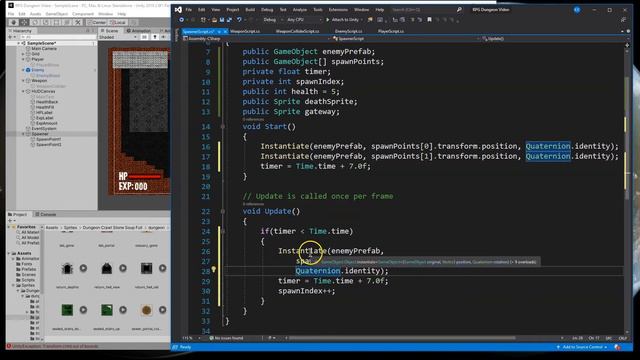Select the Scripts folder in Project panel
The image size is (640, 360).
tap(28, 280)
